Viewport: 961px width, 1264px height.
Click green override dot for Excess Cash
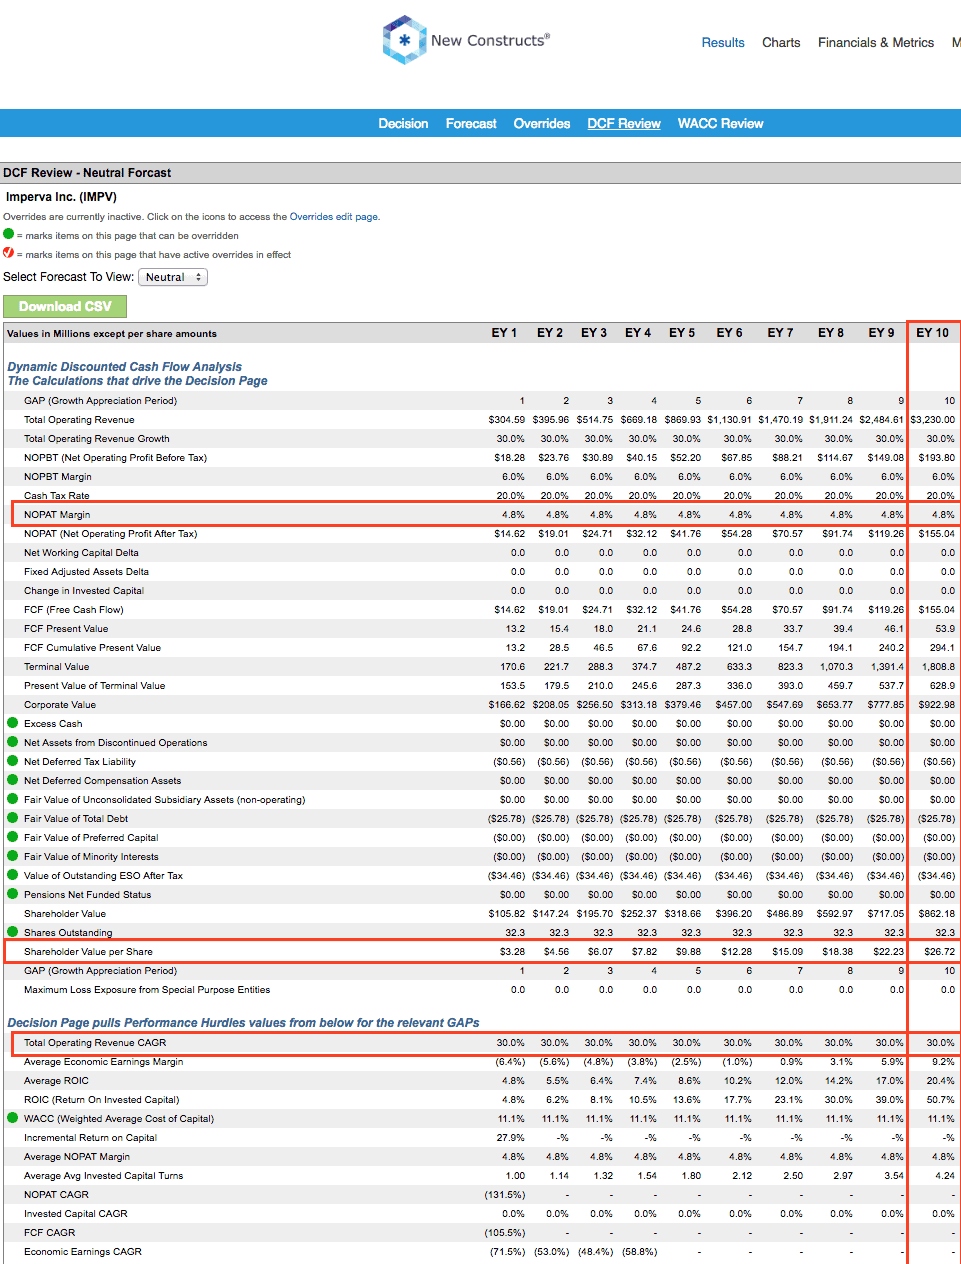(13, 722)
